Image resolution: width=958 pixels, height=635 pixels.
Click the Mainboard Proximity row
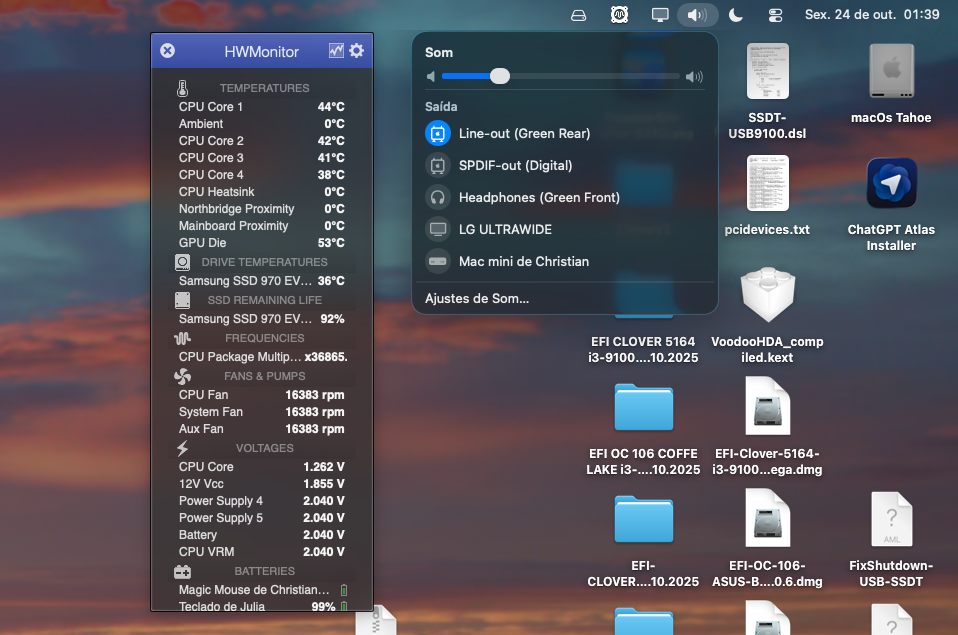click(x=261, y=226)
